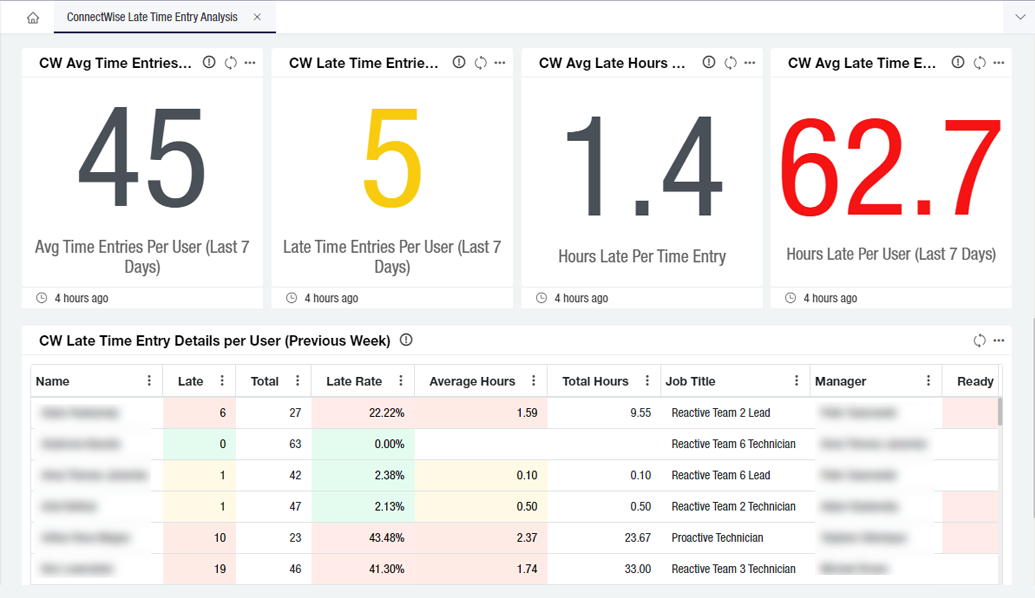Open more options for CW Avg Late Time E... widget
Viewport: 1035px width, 598px height.
click(x=999, y=63)
